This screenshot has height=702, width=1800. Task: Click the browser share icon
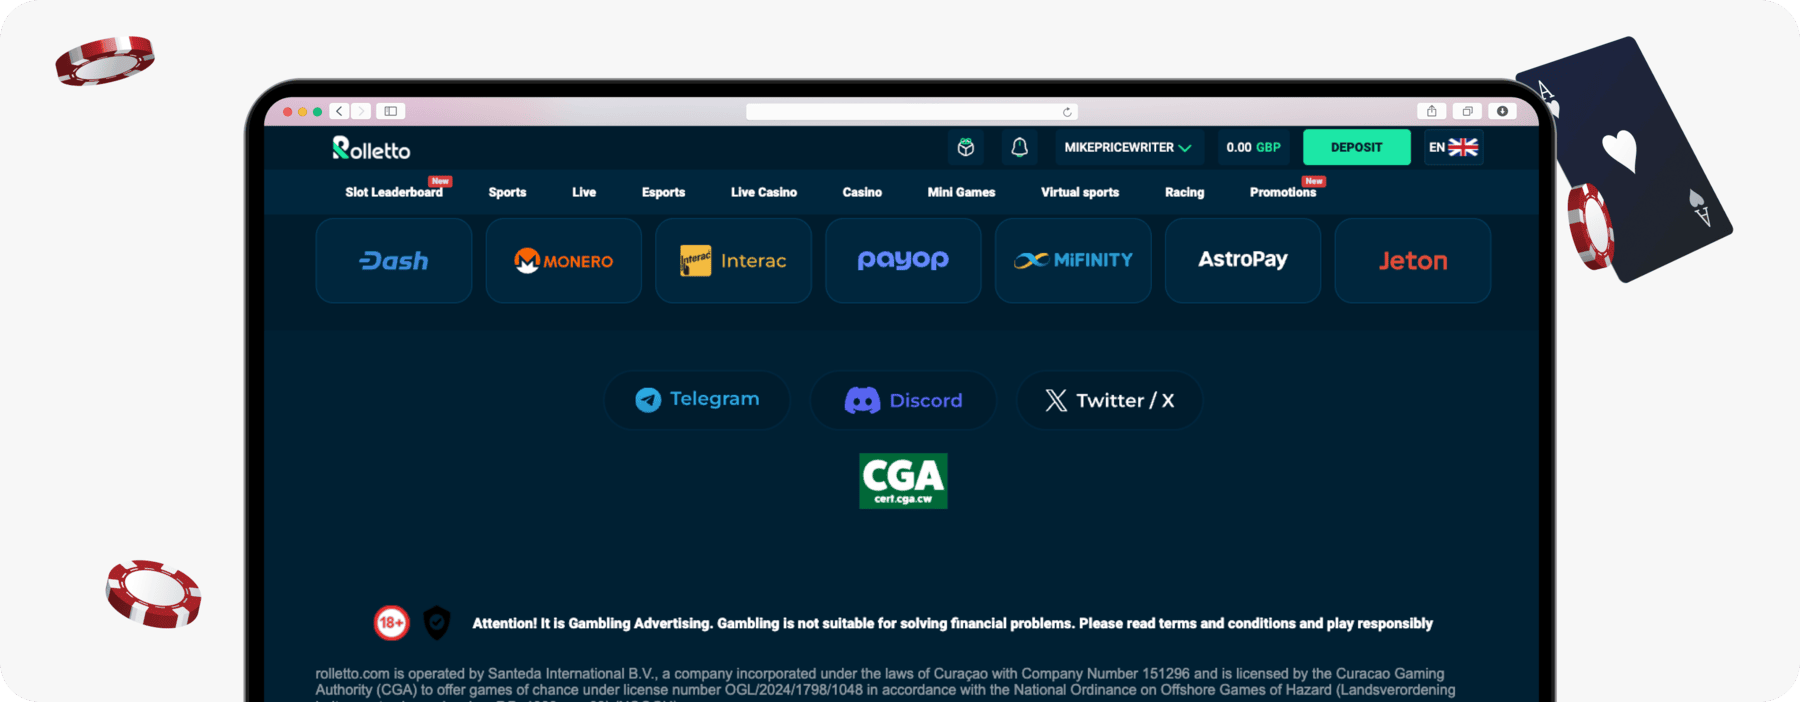[1432, 111]
